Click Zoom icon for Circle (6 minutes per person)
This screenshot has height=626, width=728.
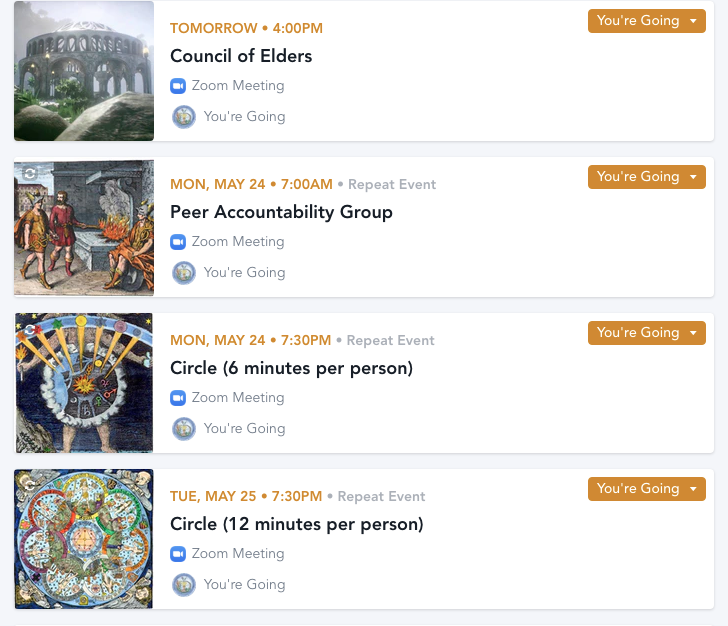click(x=179, y=398)
